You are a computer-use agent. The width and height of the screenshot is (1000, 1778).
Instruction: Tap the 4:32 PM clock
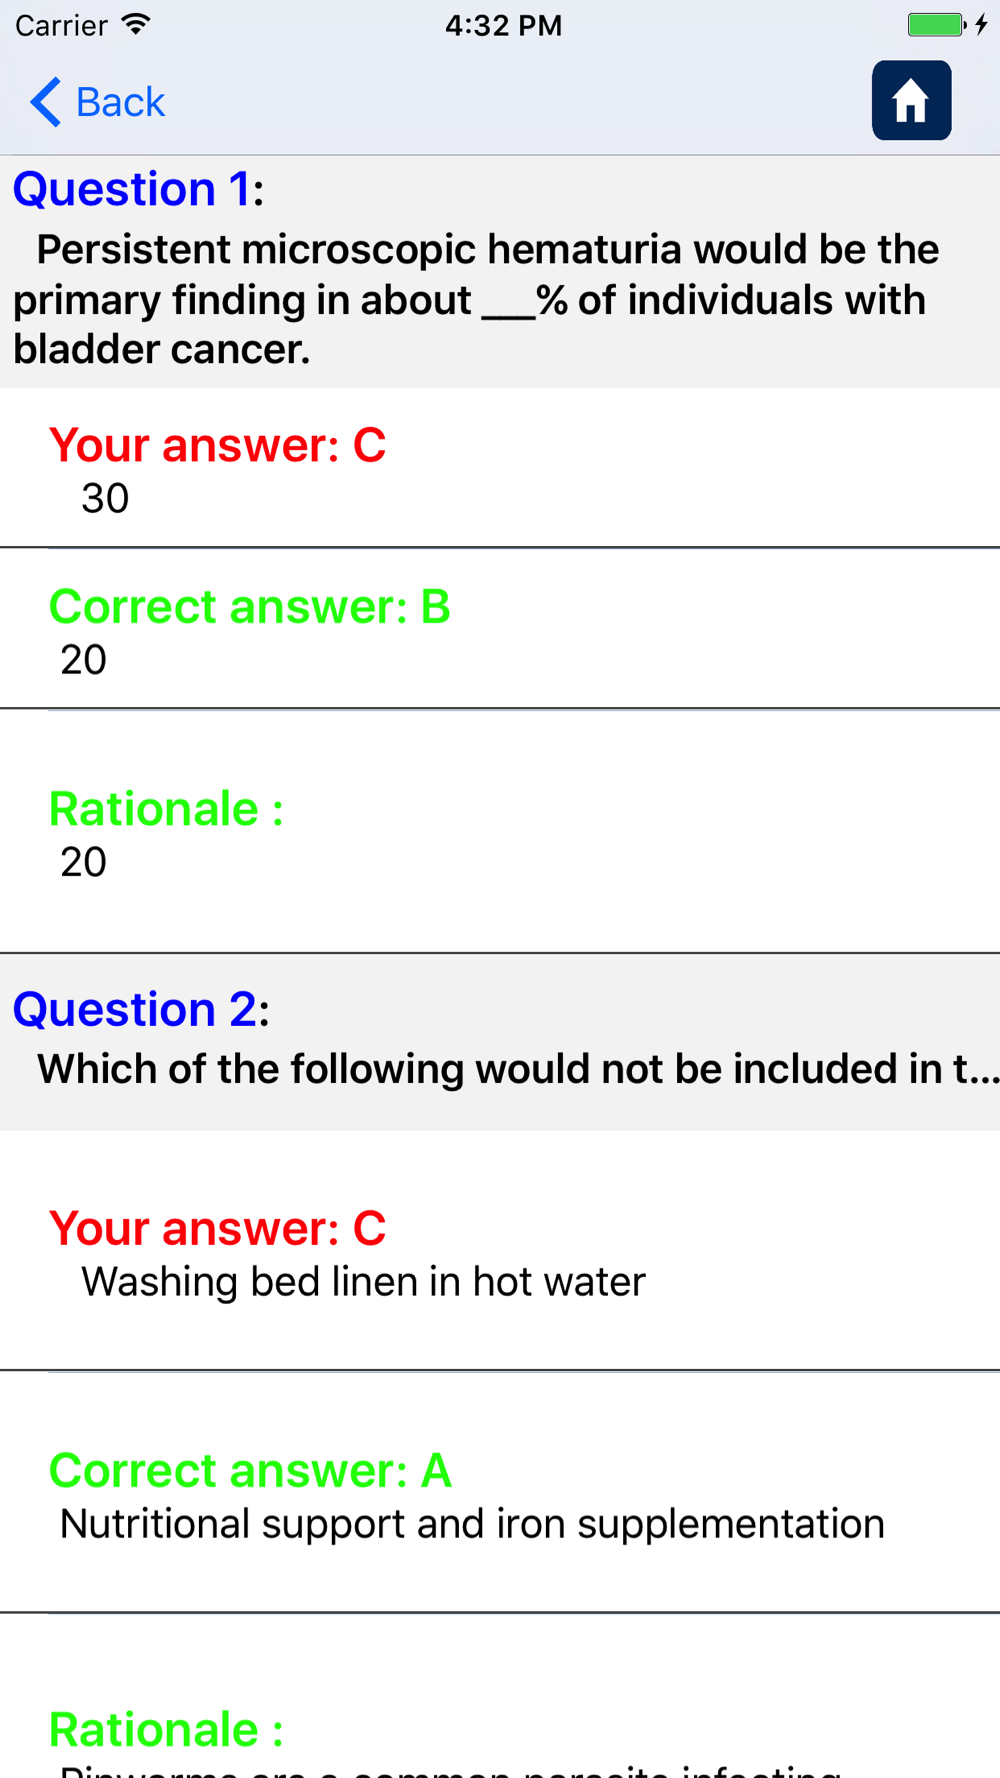click(503, 25)
